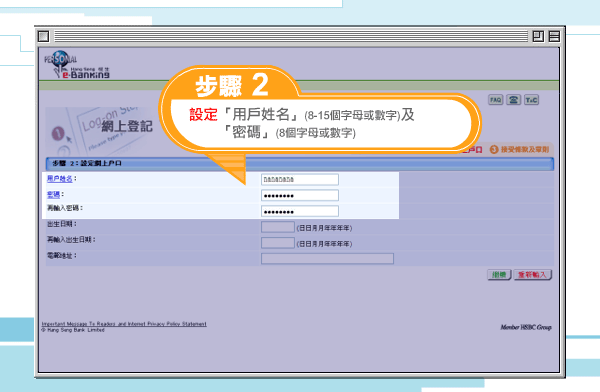This screenshot has height=392, width=600.
Task: Open the FAQ icon button
Action: tap(496, 100)
